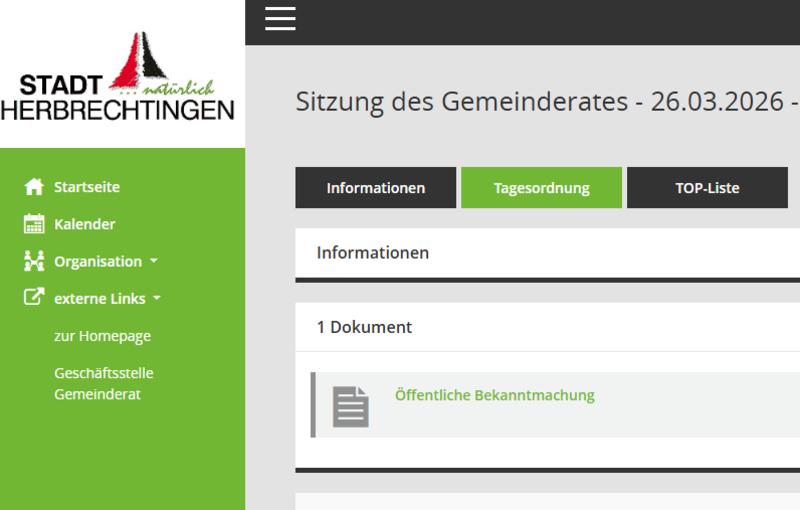Open the Kalender sidebar link

[x=84, y=224]
